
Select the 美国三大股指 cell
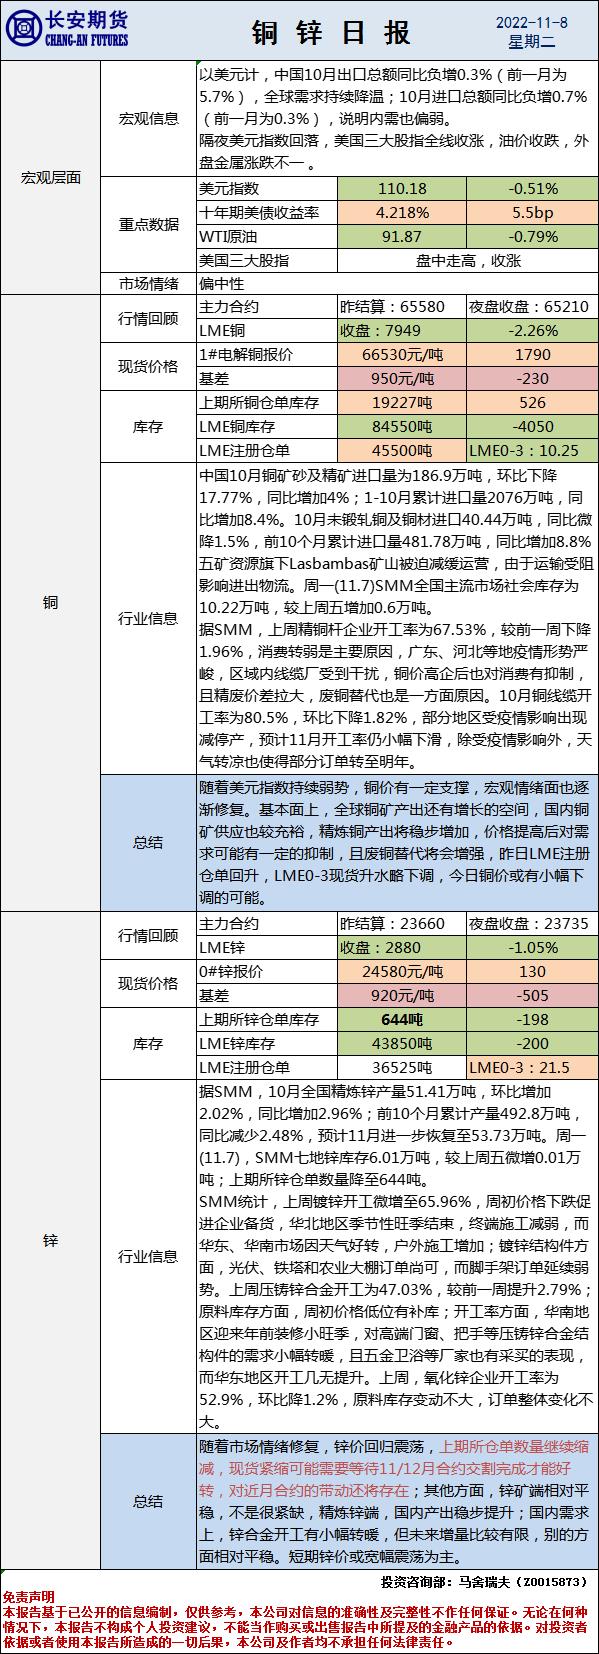pos(267,260)
